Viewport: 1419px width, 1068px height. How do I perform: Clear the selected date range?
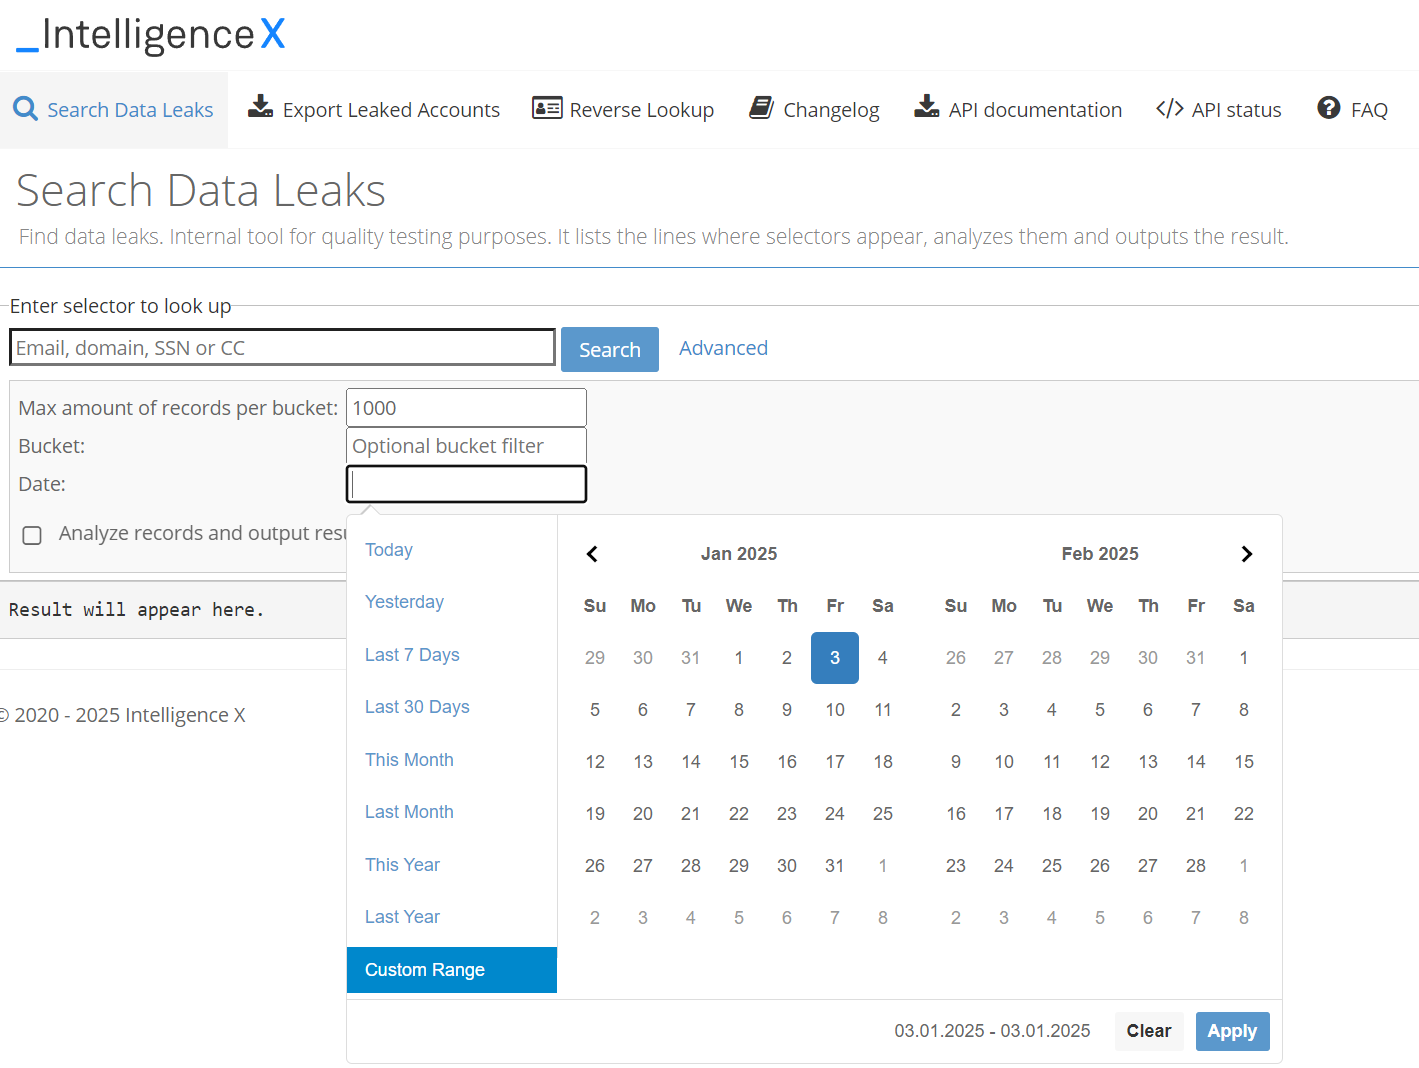1148,1031
